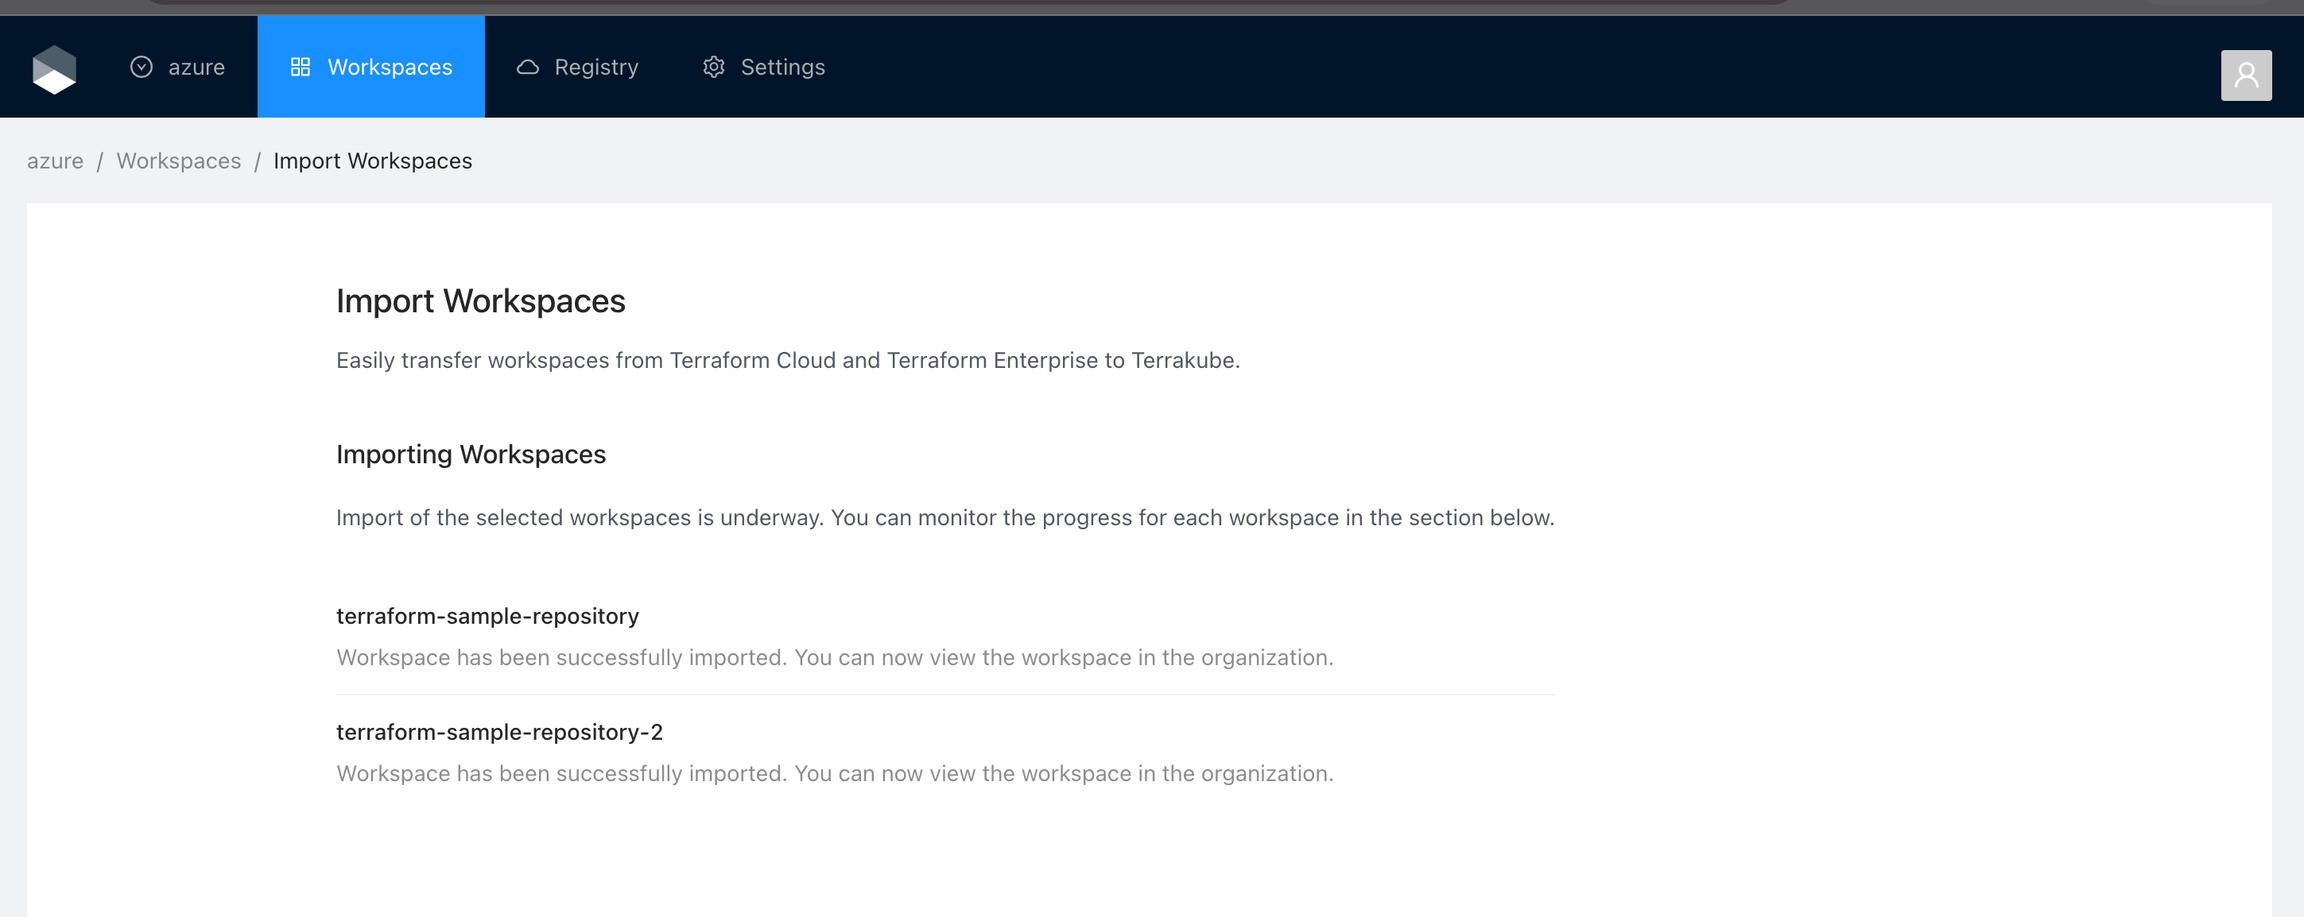Click the gear icon next to Settings
The height and width of the screenshot is (917, 2304).
(x=714, y=67)
